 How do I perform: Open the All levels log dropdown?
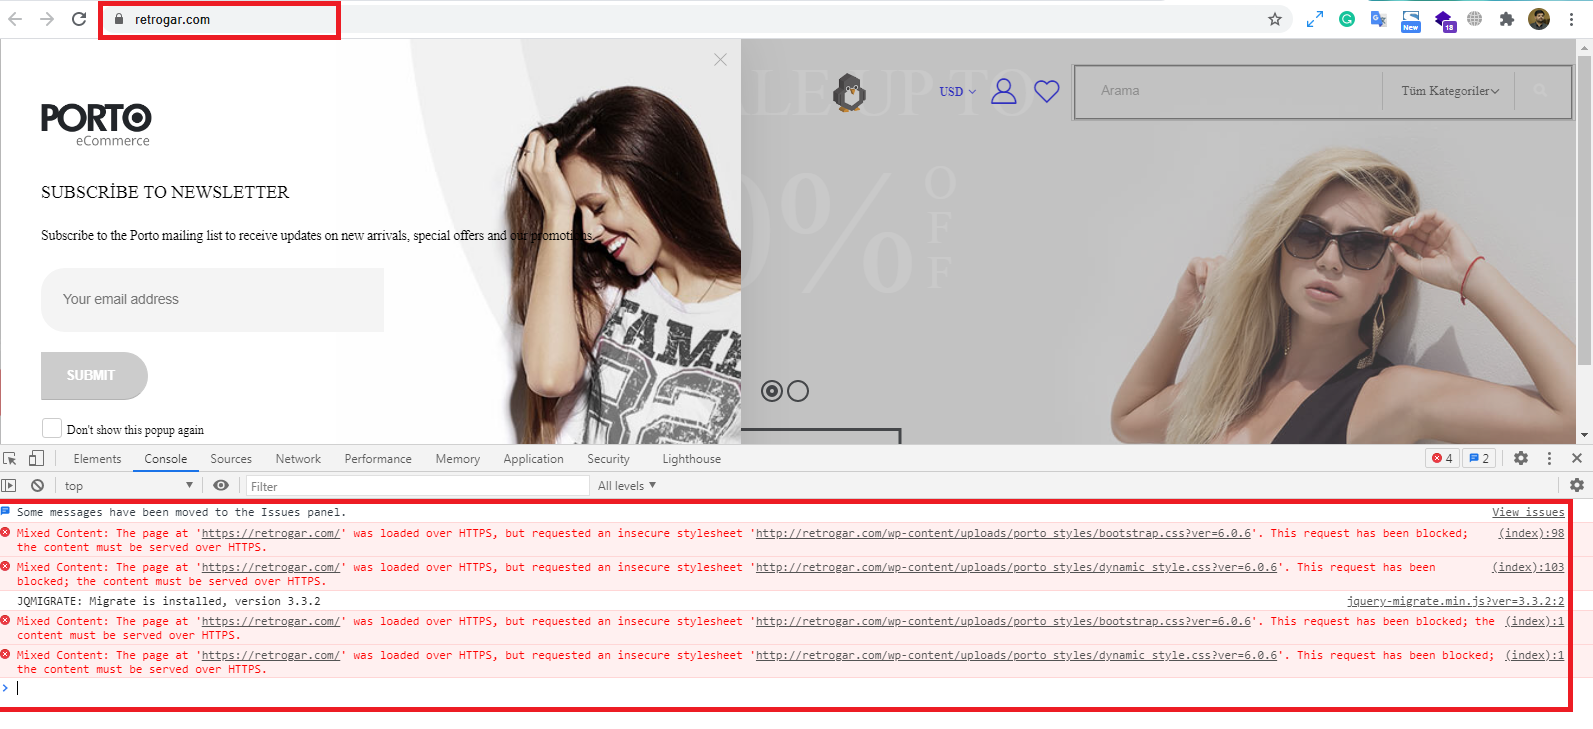tap(627, 486)
